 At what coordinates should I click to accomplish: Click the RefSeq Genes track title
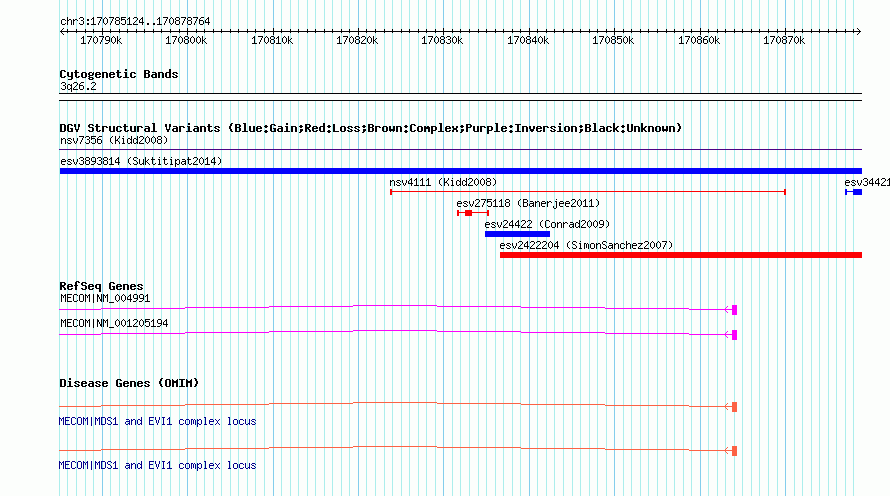101,286
